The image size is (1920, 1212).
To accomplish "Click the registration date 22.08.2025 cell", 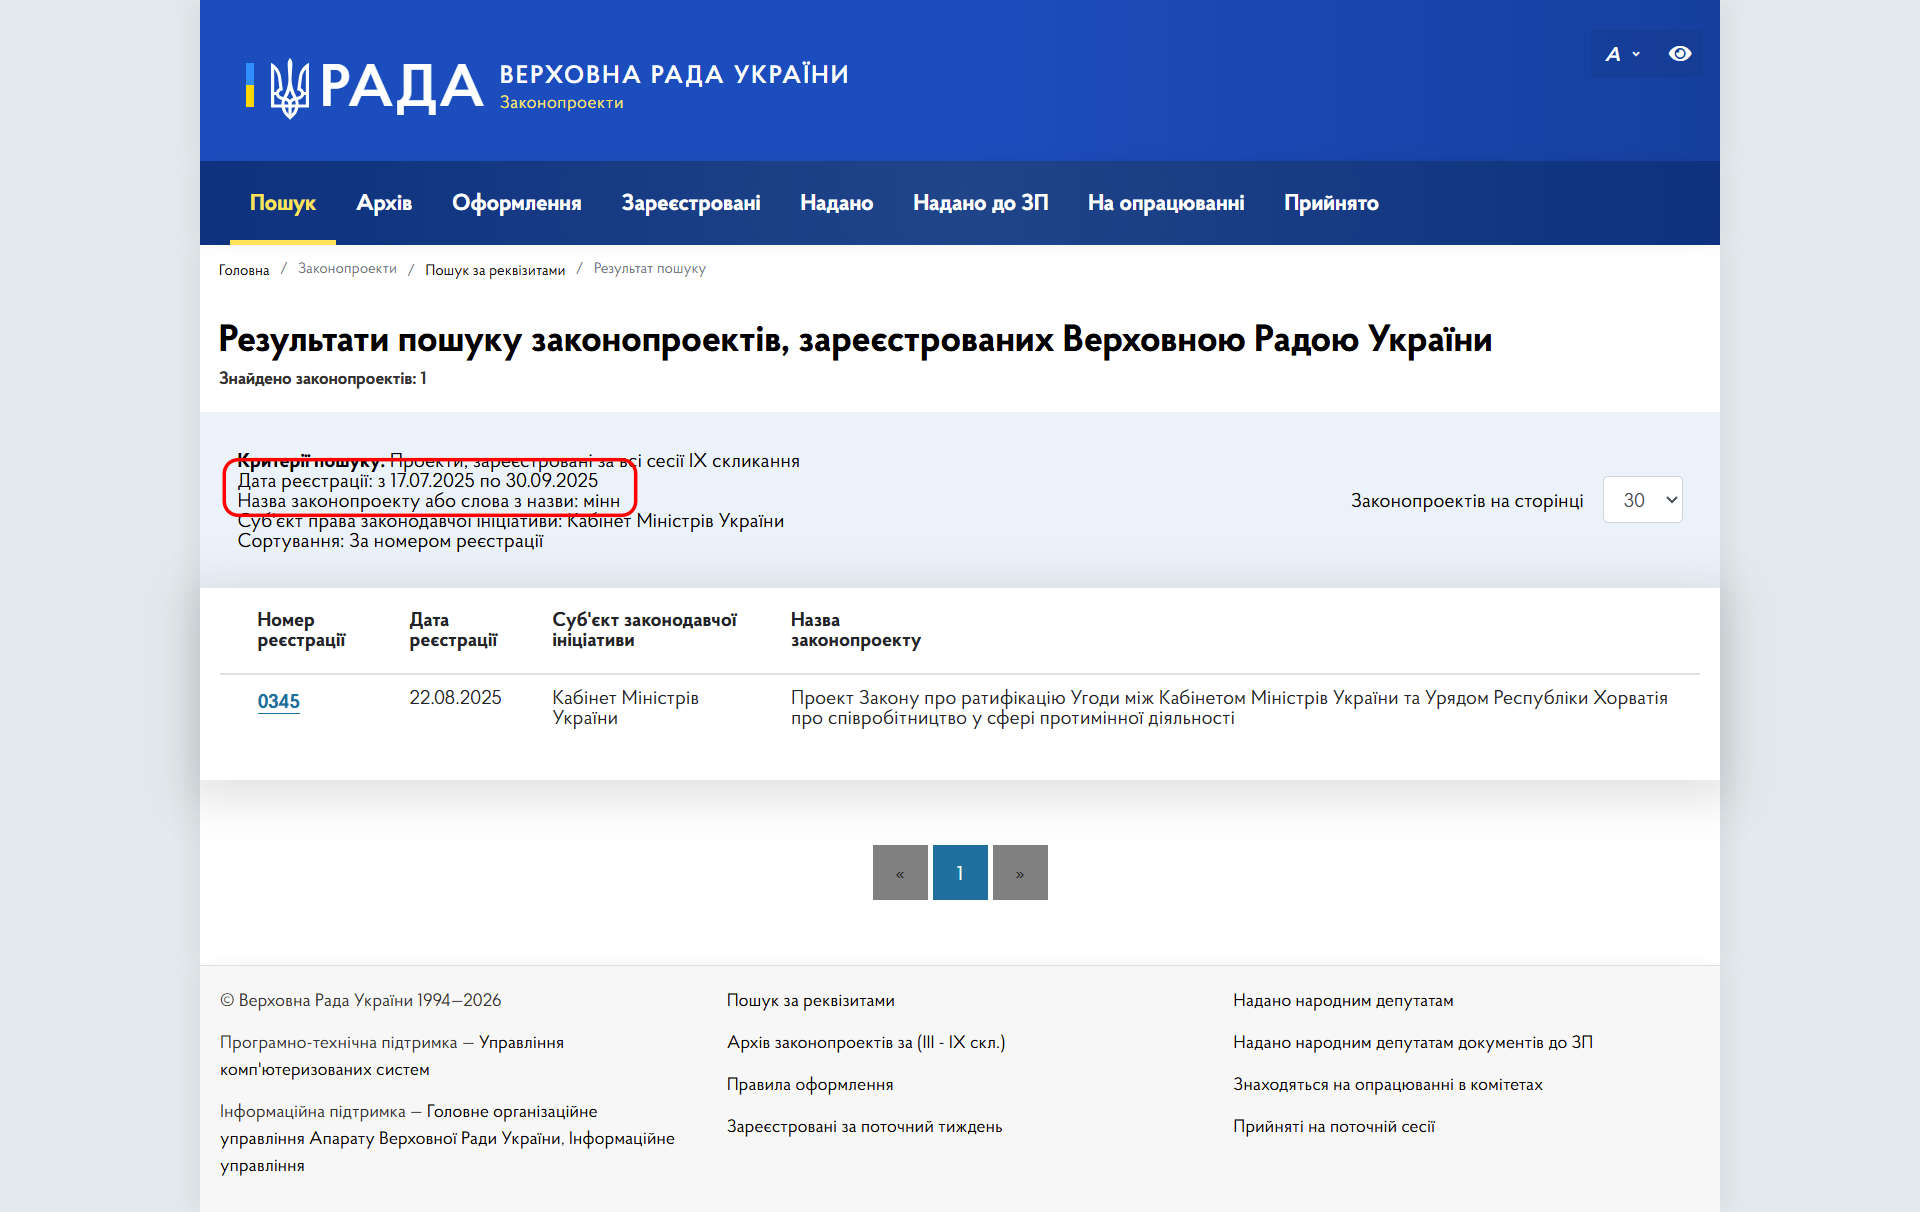I will (455, 697).
